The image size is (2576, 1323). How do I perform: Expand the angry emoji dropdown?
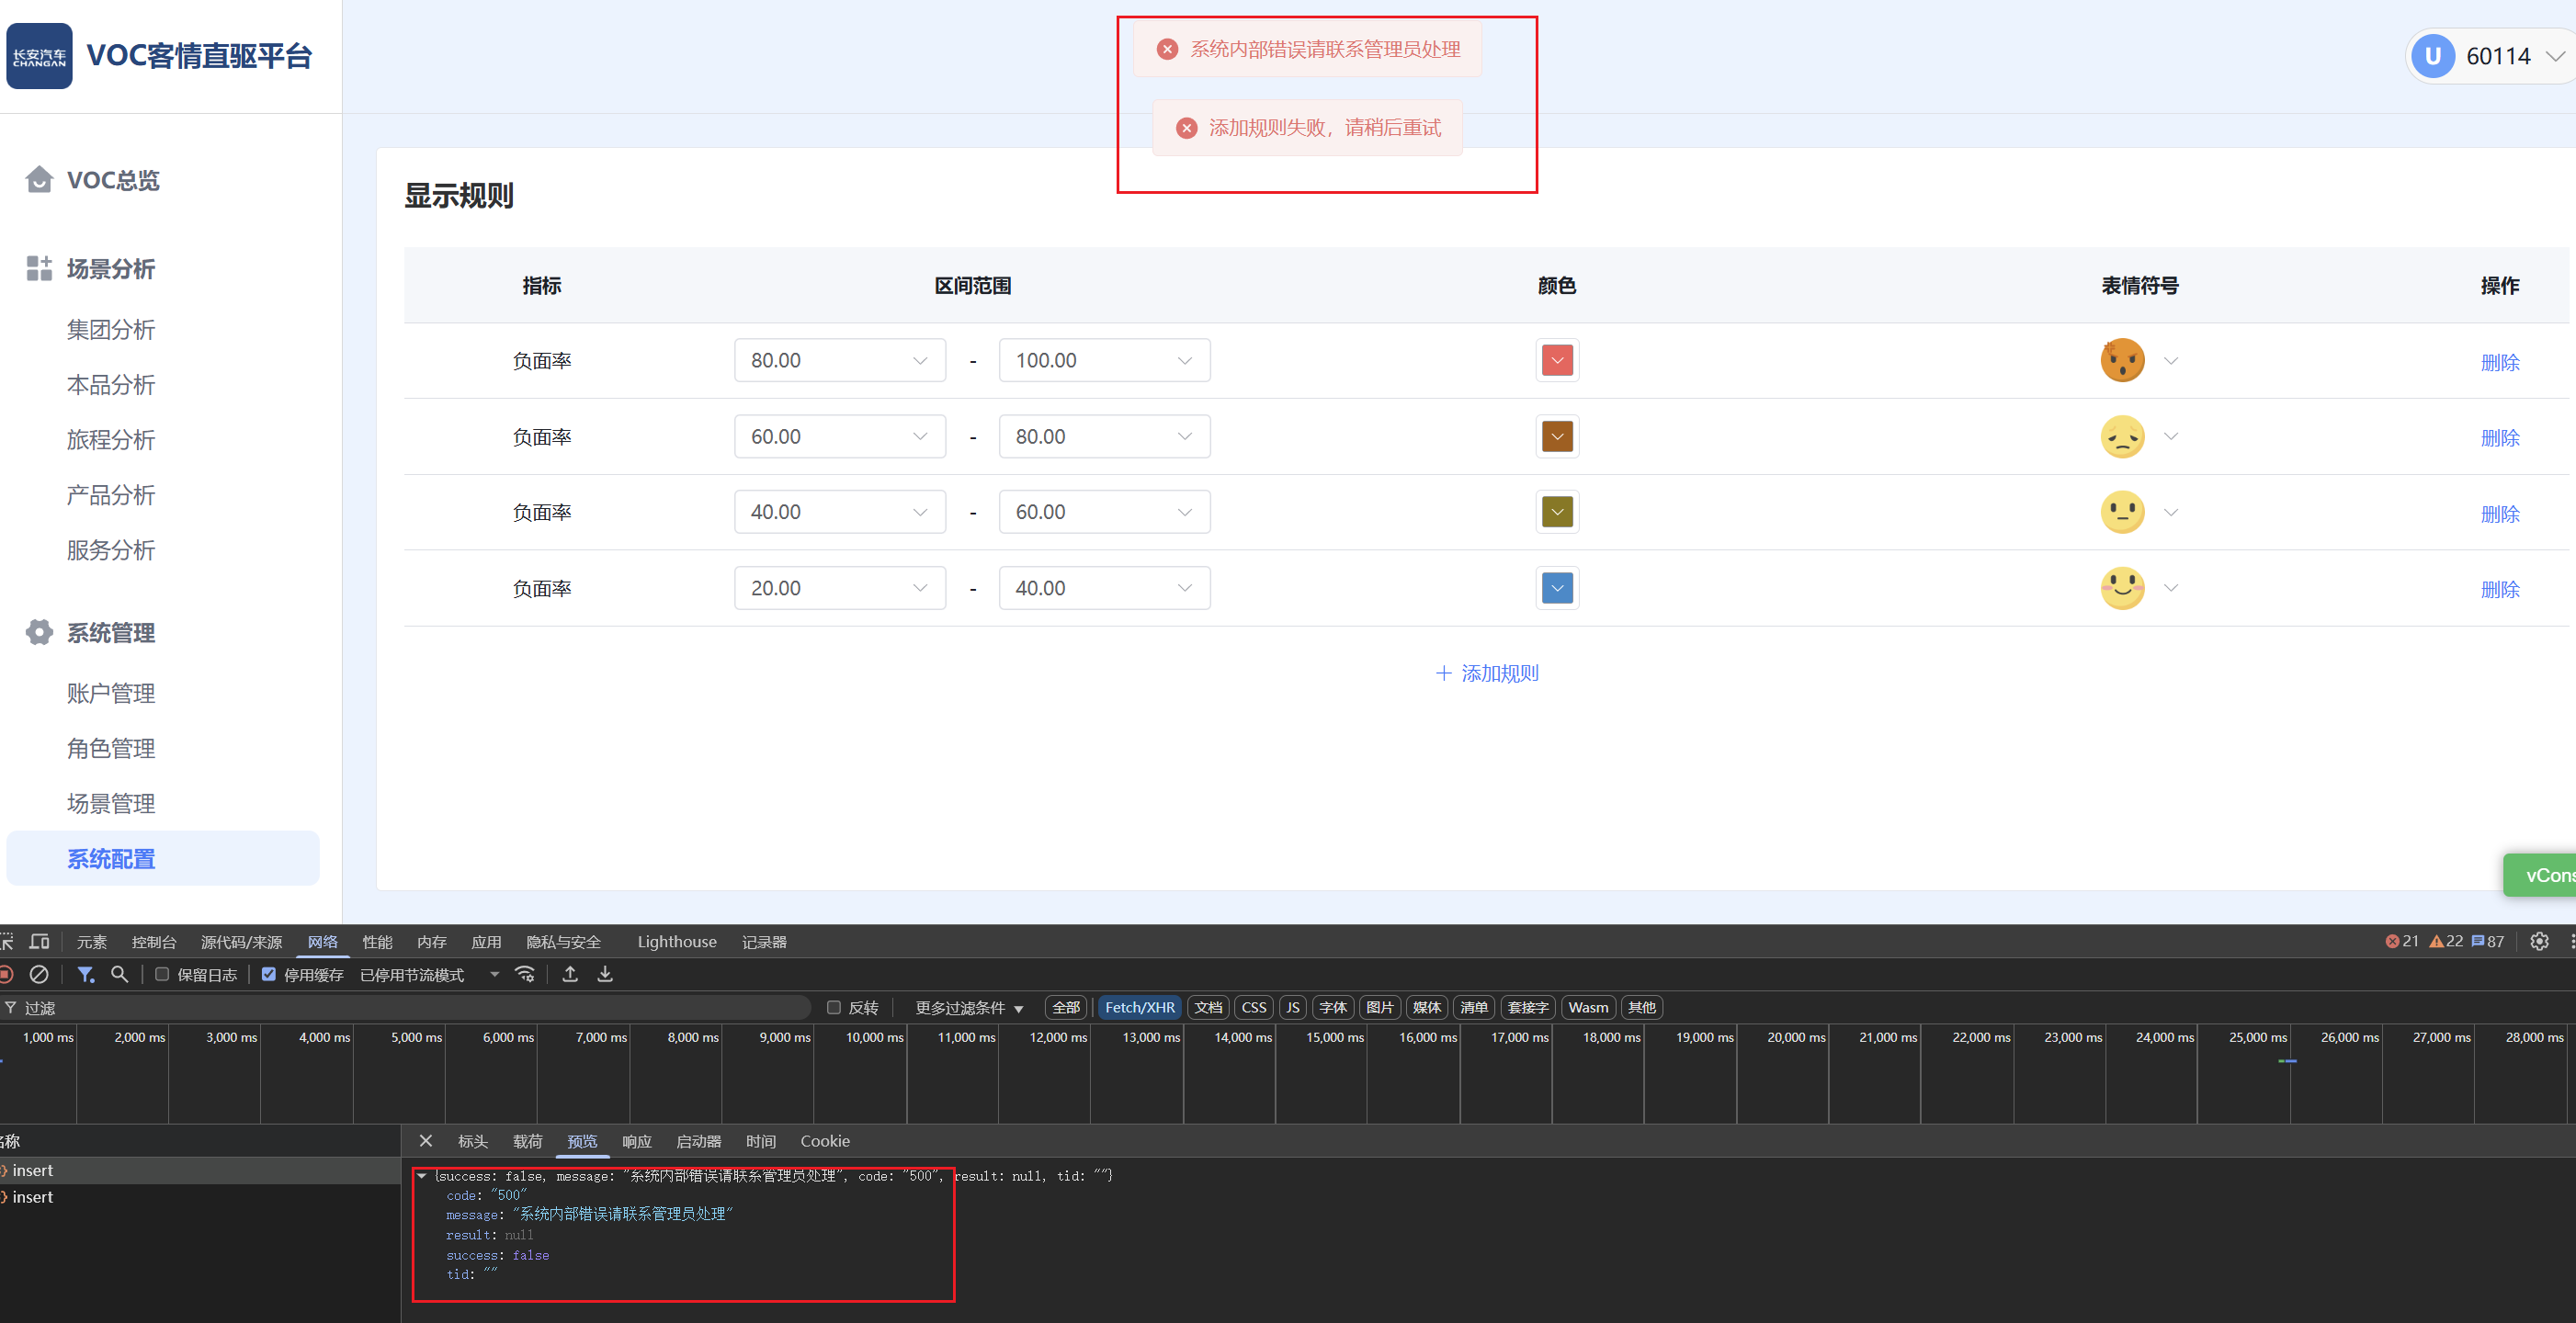pos(2170,360)
